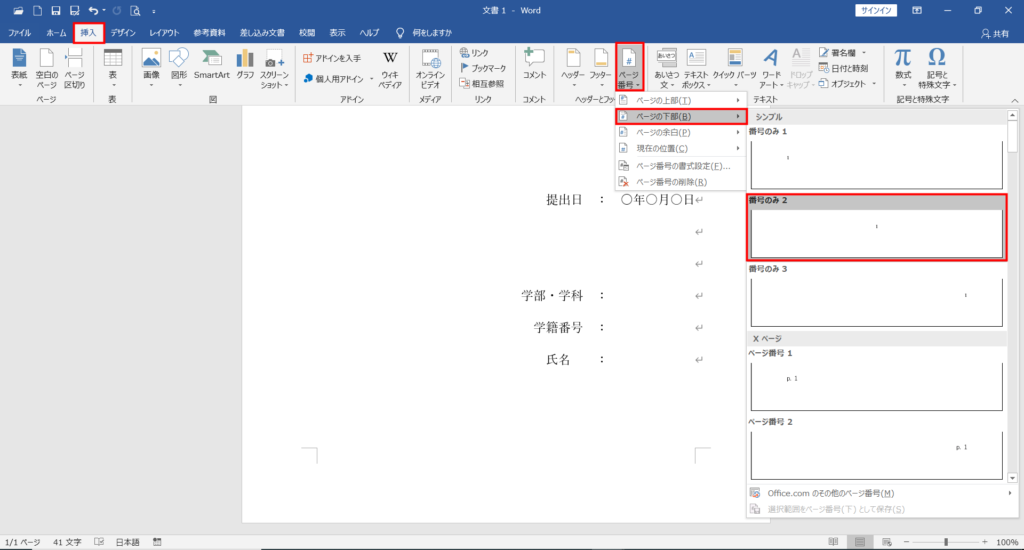Undo the last action
This screenshot has height=550, width=1024.
pos(93,10)
